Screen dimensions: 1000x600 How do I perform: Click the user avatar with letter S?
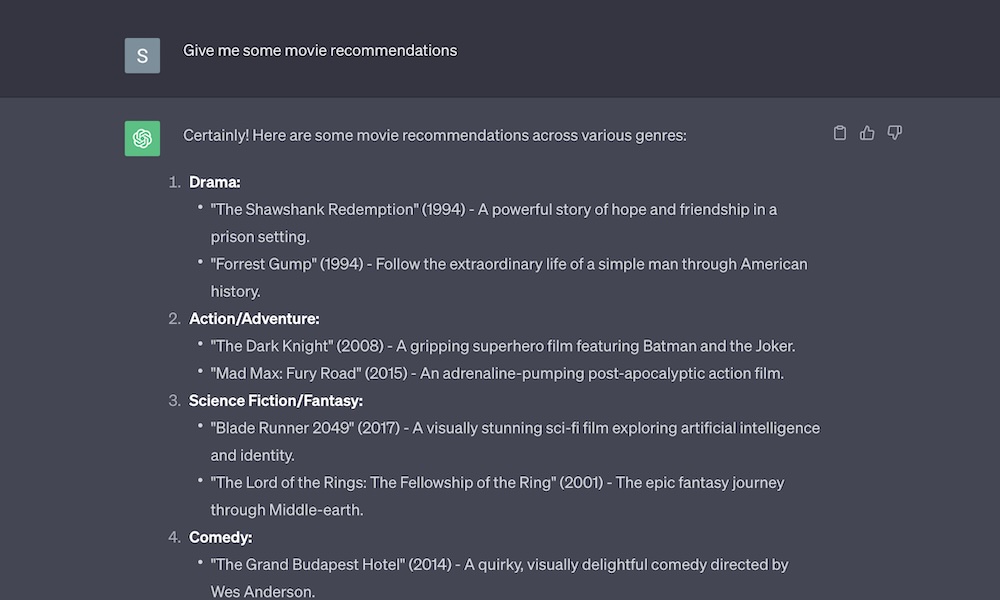pos(142,55)
